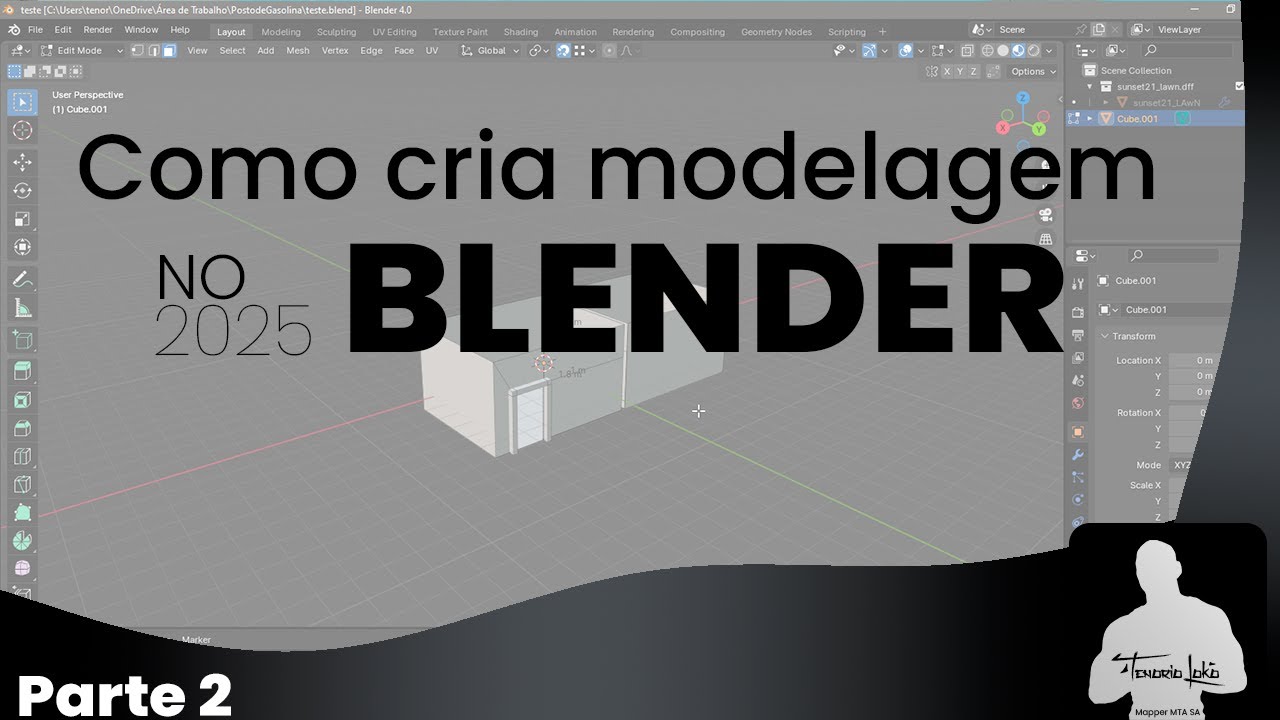Toggle show gizmo button
This screenshot has height=720, width=1280.
869,50
